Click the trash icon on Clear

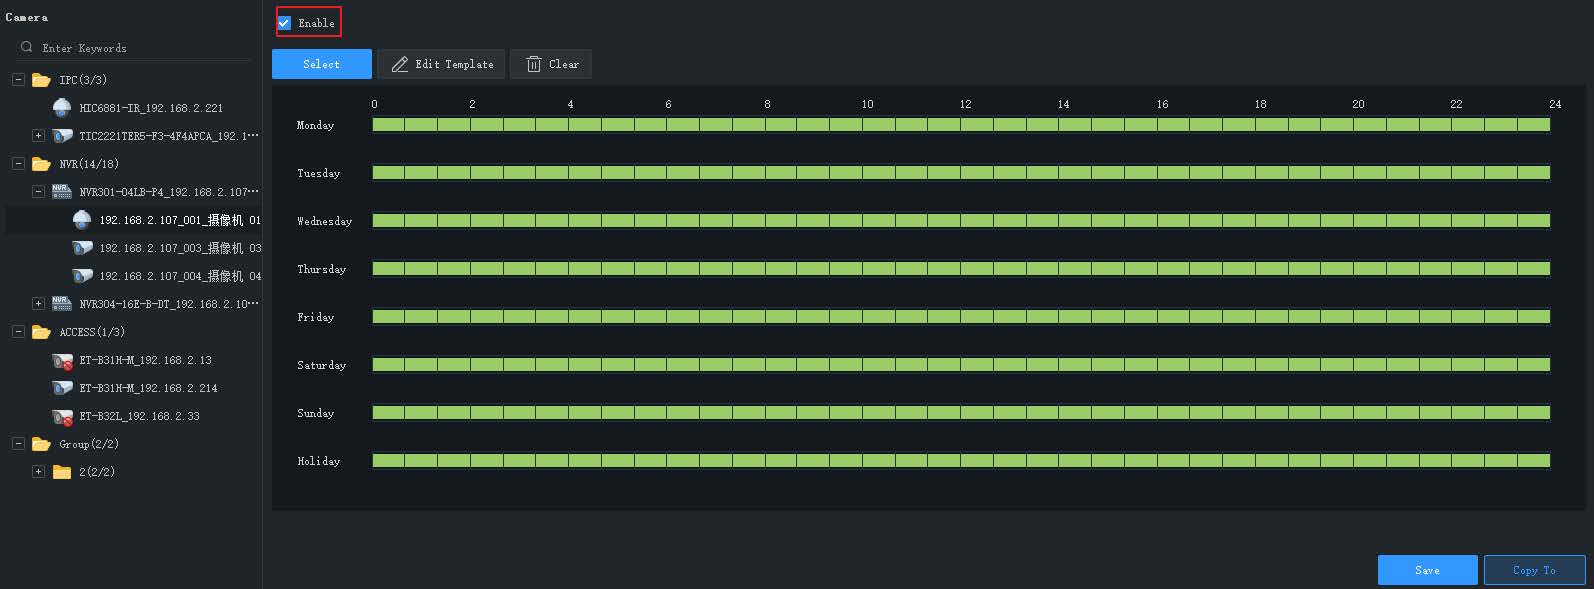pos(534,64)
